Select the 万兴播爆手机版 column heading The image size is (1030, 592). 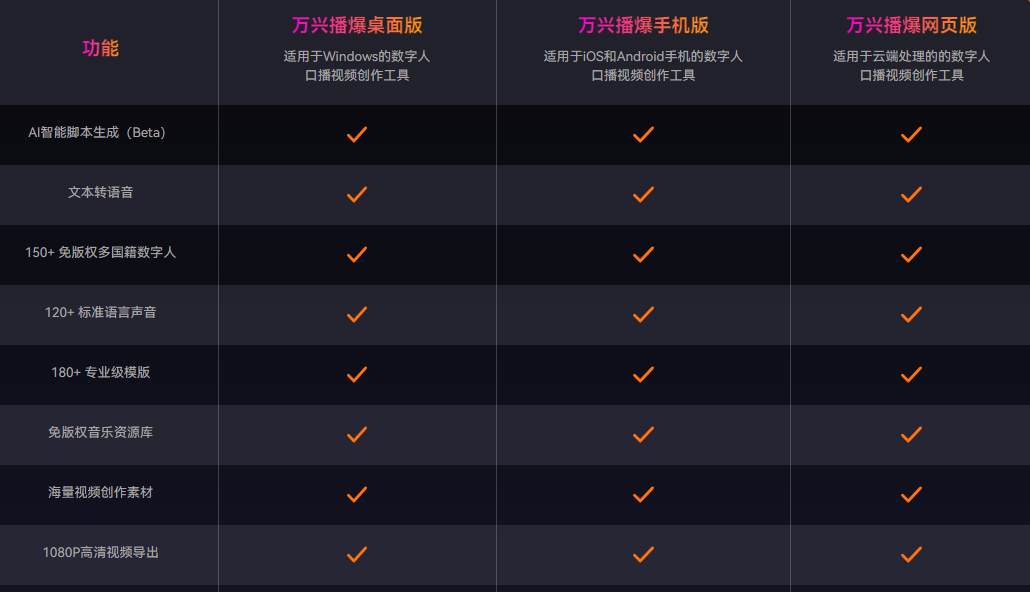click(643, 25)
